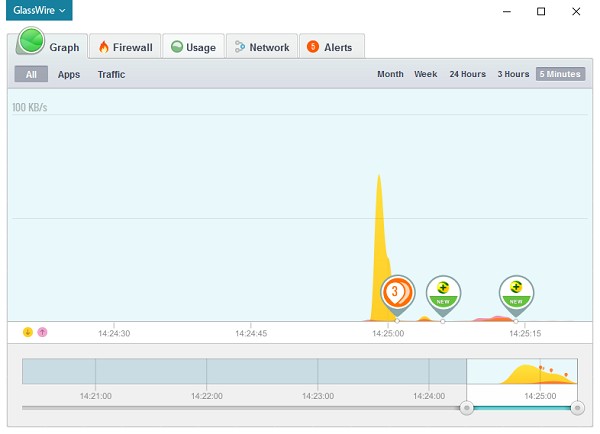Open the GlassWire main menu dropdown
This screenshot has height=434, width=600.
[39, 11]
